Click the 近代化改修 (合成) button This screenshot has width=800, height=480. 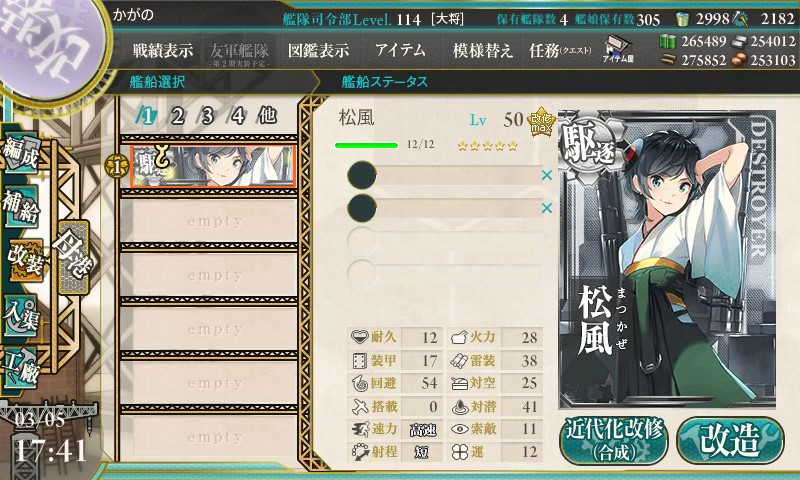pyautogui.click(x=614, y=441)
